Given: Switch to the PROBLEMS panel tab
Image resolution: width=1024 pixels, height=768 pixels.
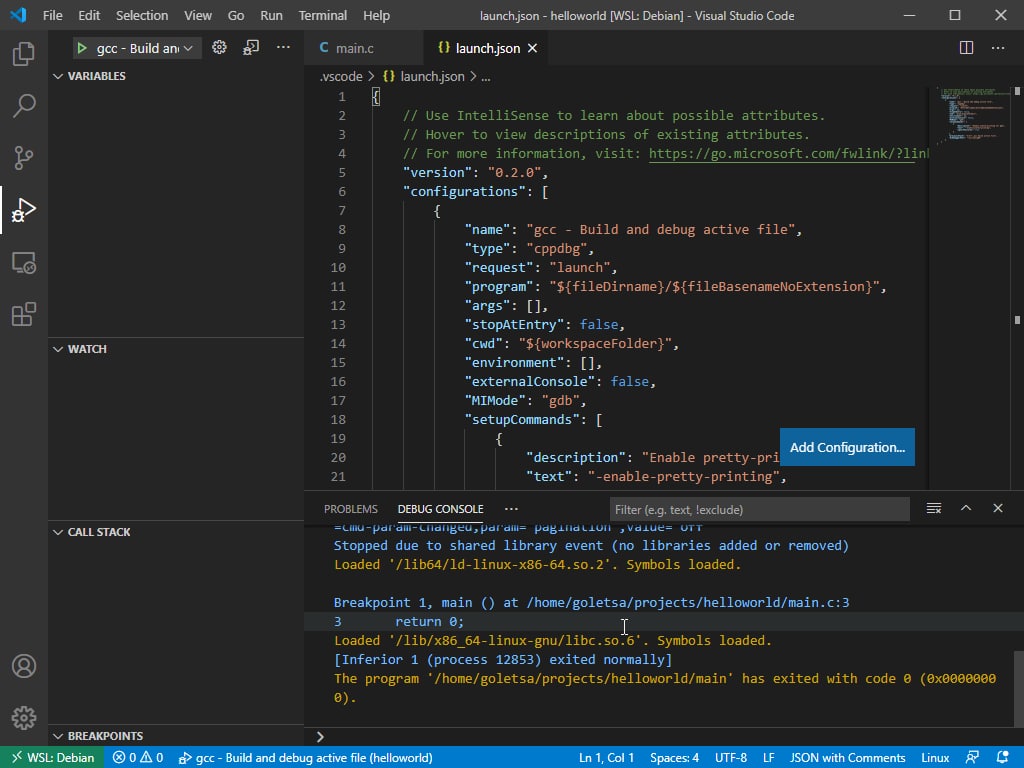Looking at the screenshot, I should [351, 509].
